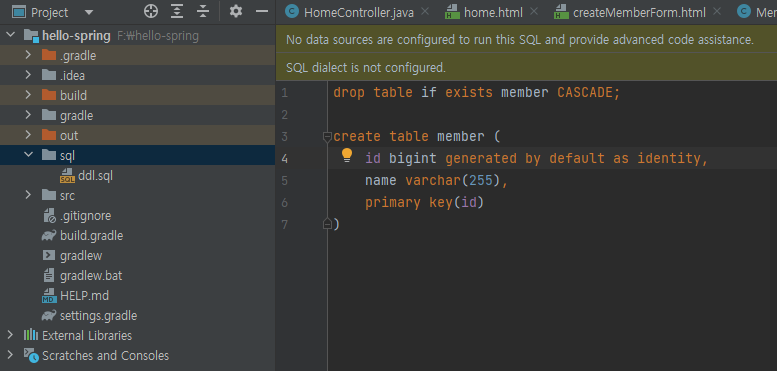Click the Collapse All icon
This screenshot has height=371, width=777.
click(x=203, y=11)
